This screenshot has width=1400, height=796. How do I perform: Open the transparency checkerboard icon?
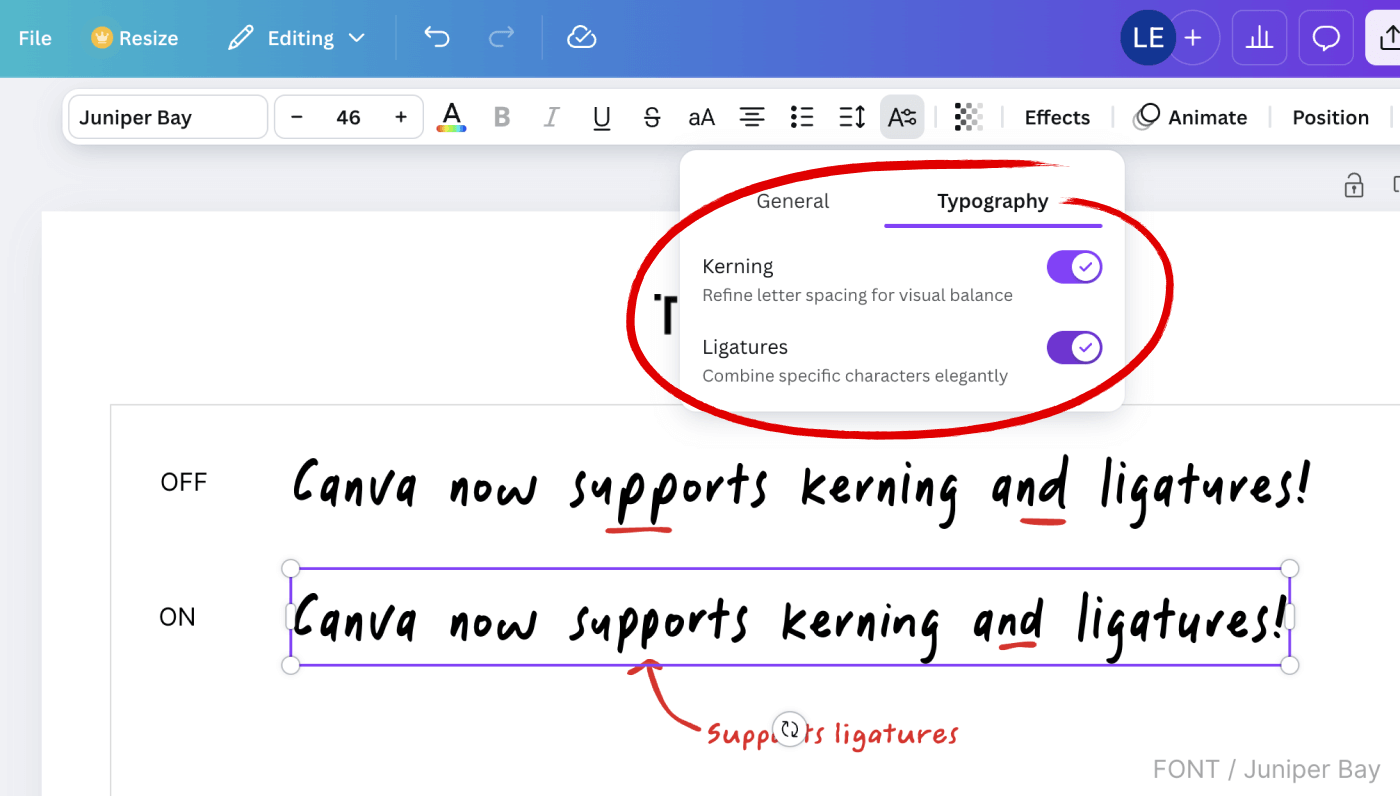click(968, 117)
